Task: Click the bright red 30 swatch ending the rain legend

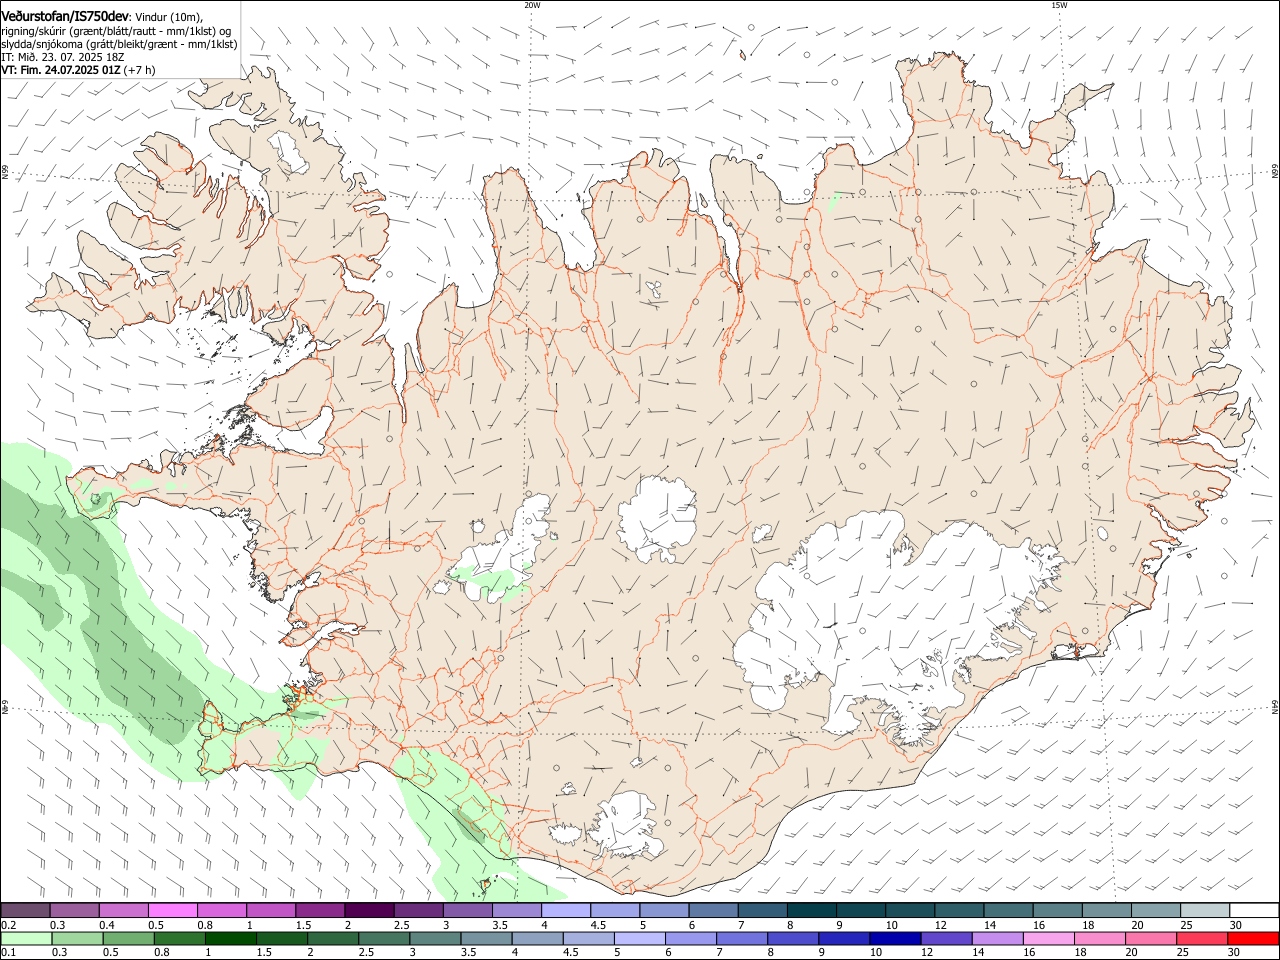Action: pyautogui.click(x=1253, y=939)
